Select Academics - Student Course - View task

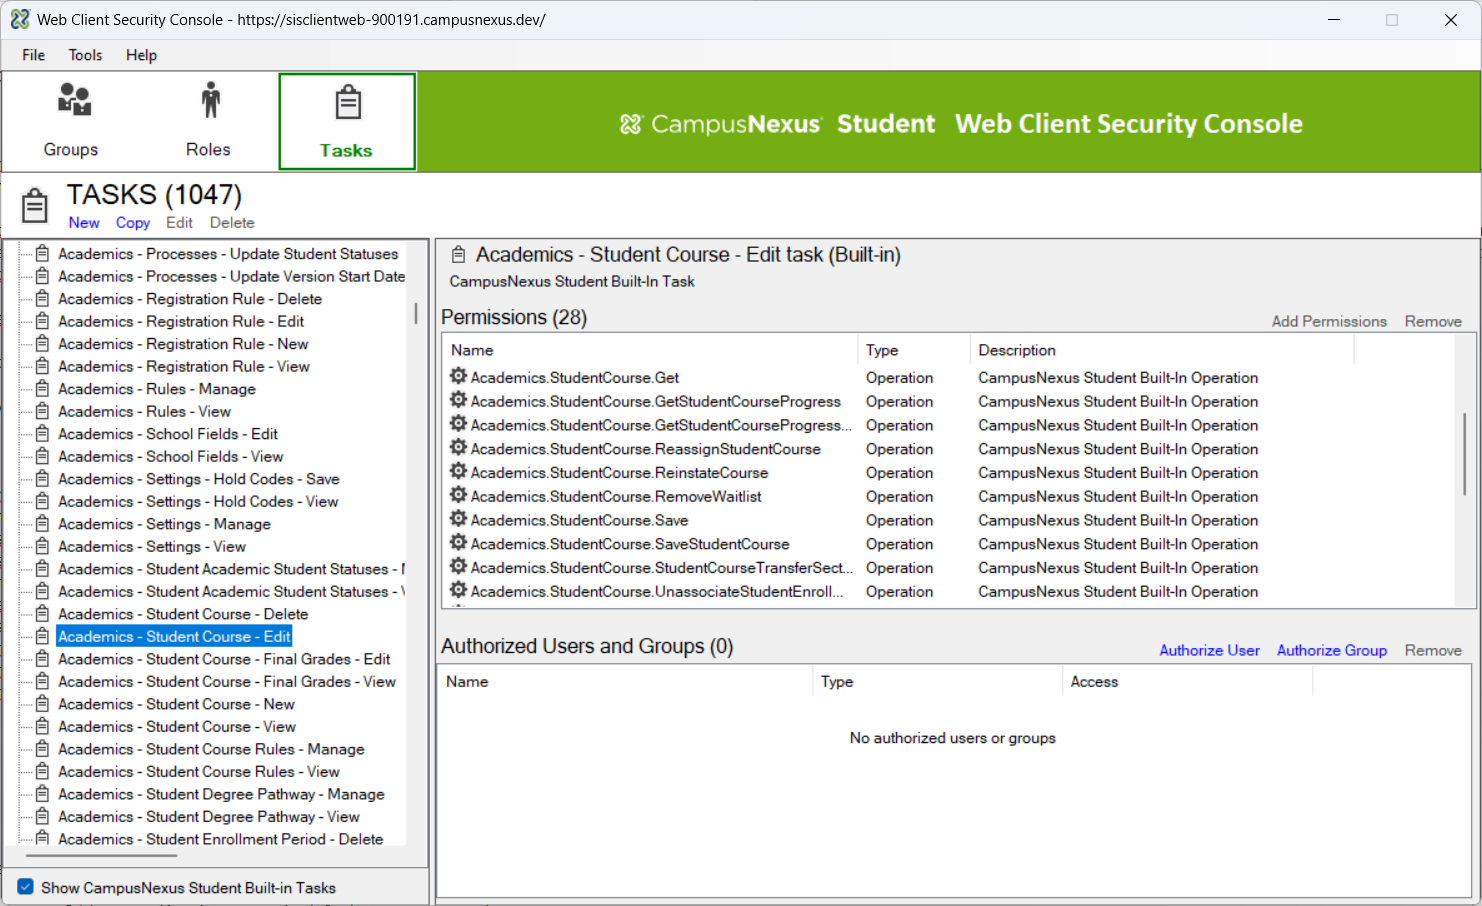tap(177, 726)
